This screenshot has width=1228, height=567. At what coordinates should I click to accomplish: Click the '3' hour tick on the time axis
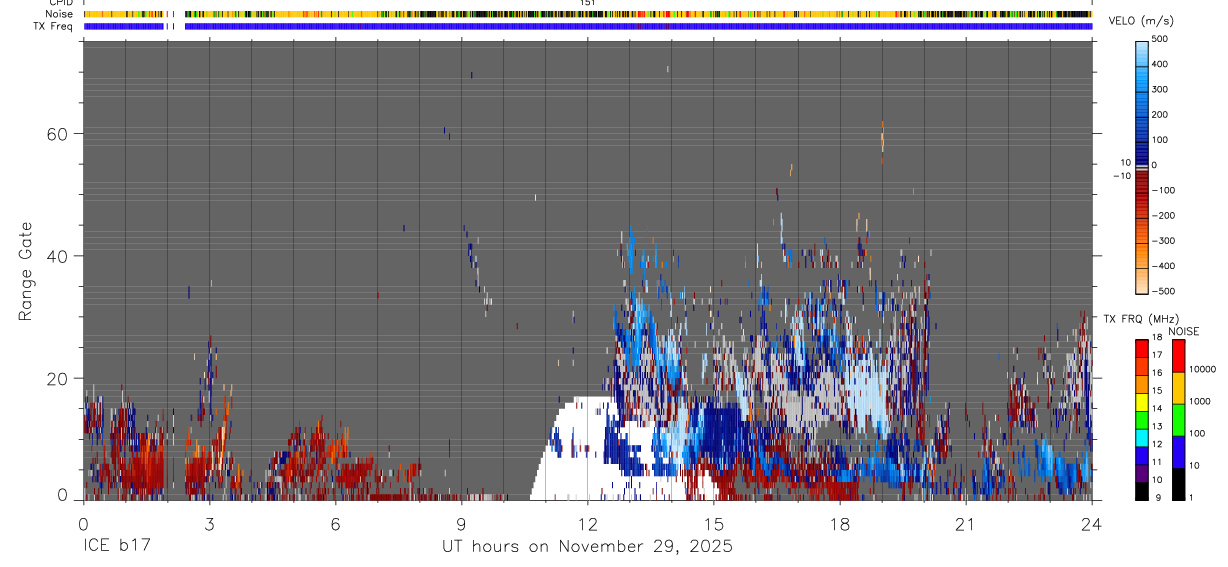coord(209,523)
